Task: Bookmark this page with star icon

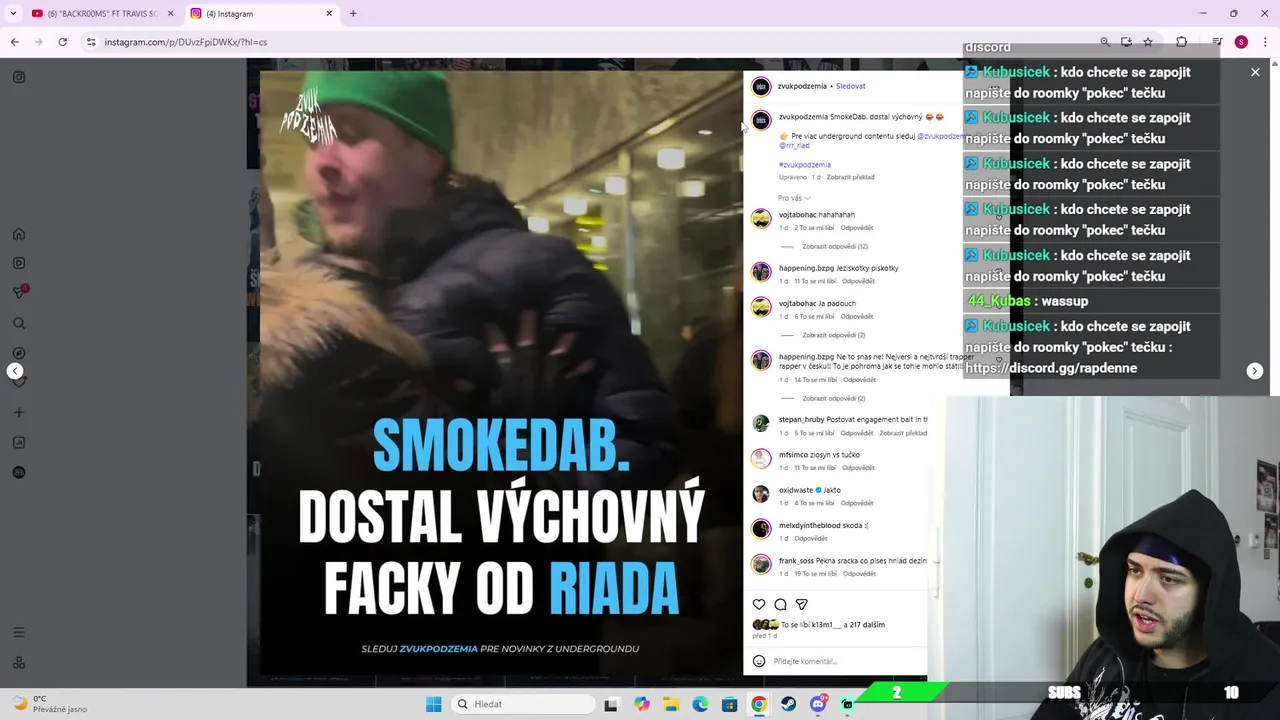Action: [x=1148, y=42]
